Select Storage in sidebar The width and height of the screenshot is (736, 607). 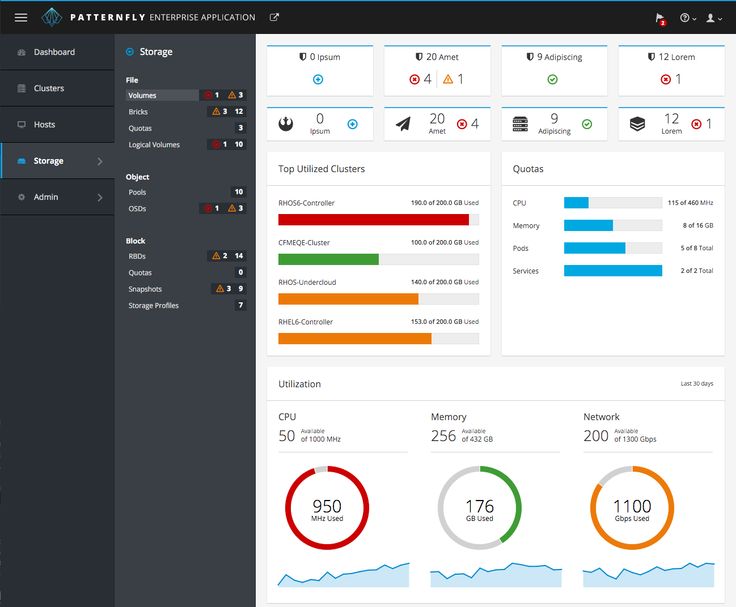pyautogui.click(x=57, y=161)
